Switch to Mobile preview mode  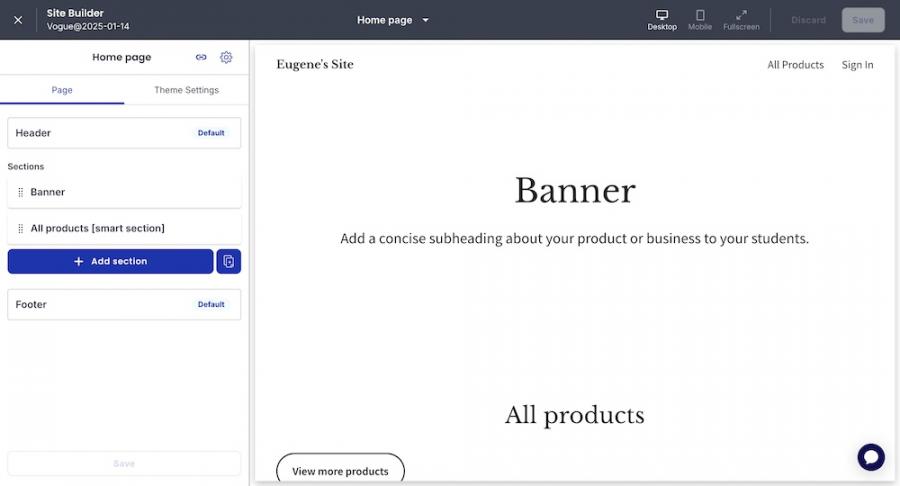tap(700, 20)
